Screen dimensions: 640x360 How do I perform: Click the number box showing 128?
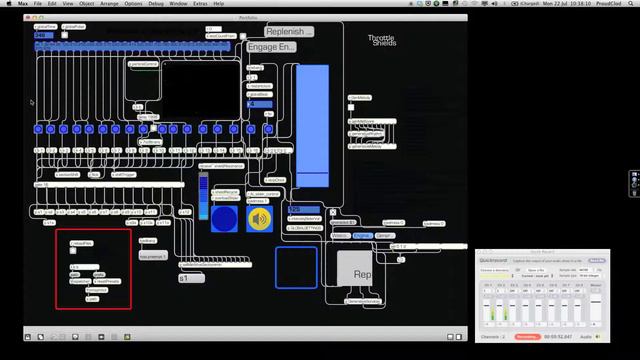click(x=304, y=209)
